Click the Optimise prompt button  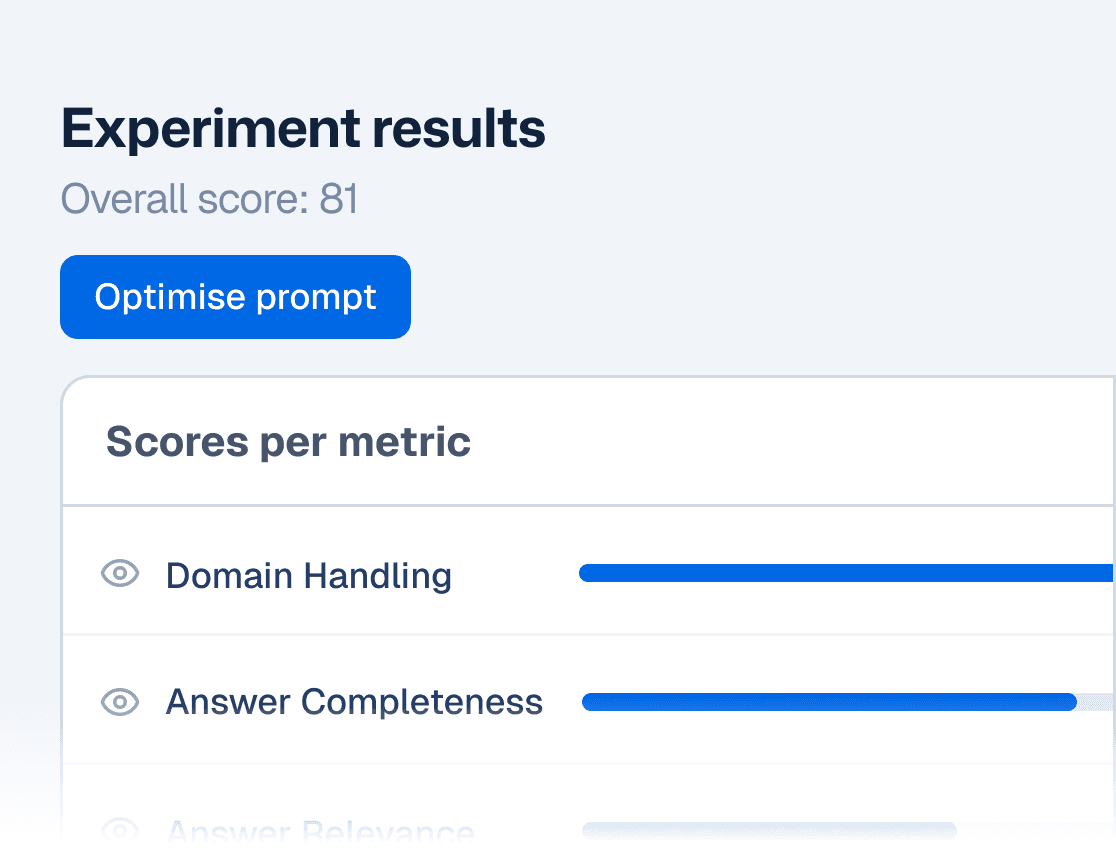coord(235,297)
